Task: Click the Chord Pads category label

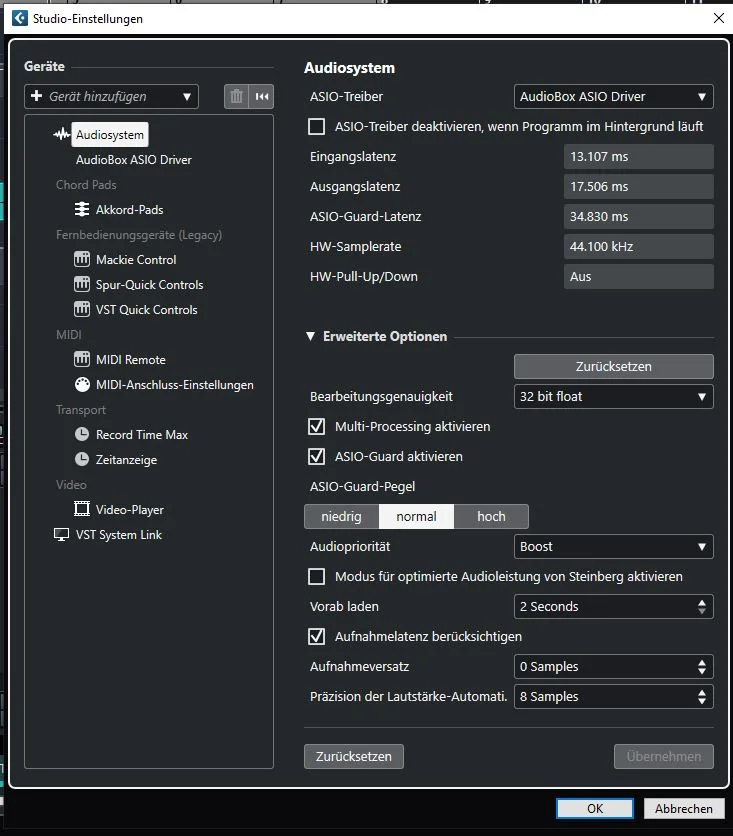Action: point(86,184)
